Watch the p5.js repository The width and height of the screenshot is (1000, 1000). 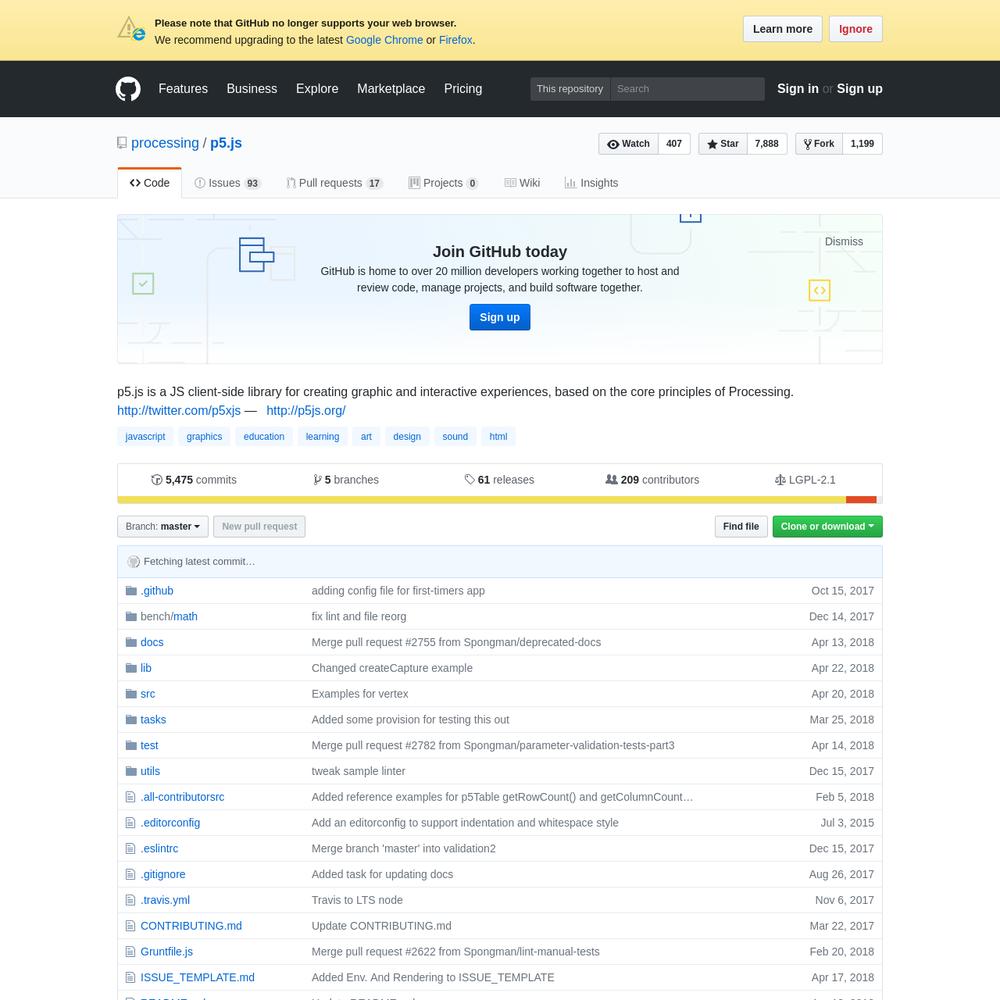tap(628, 144)
